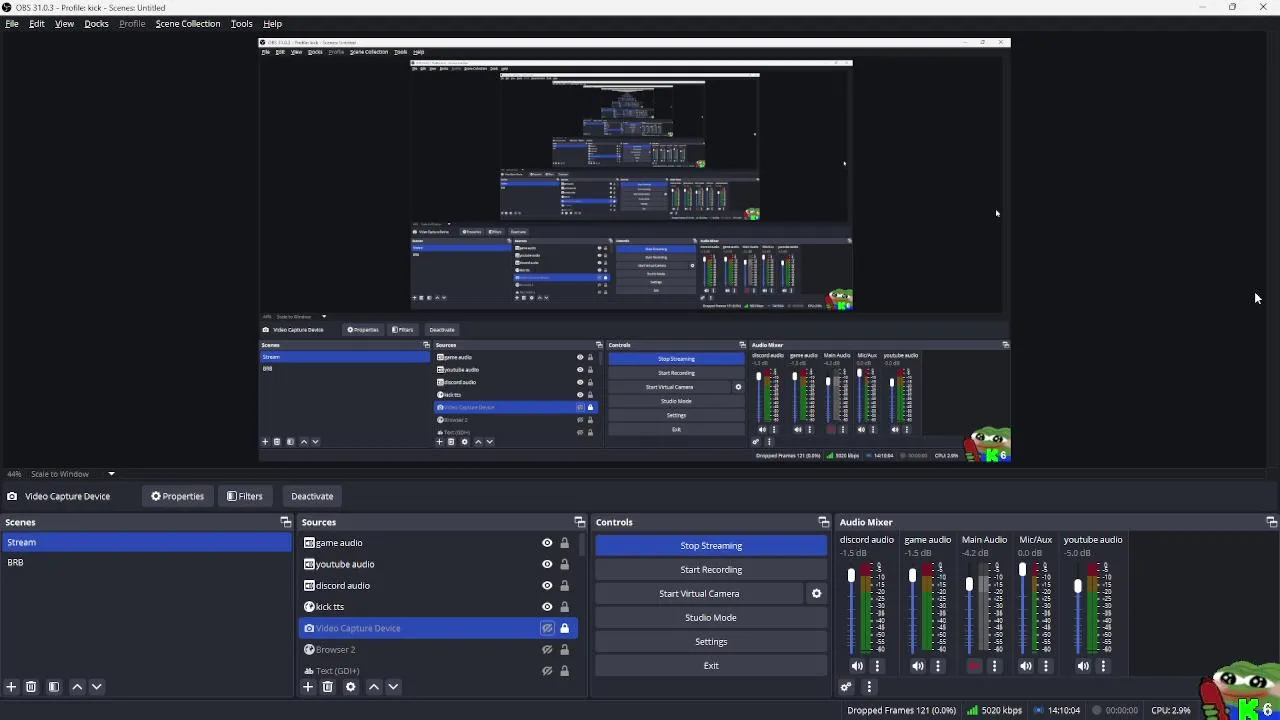Unmute the Main Audio red speaker icon
This screenshot has width=1280, height=720.
click(x=975, y=666)
